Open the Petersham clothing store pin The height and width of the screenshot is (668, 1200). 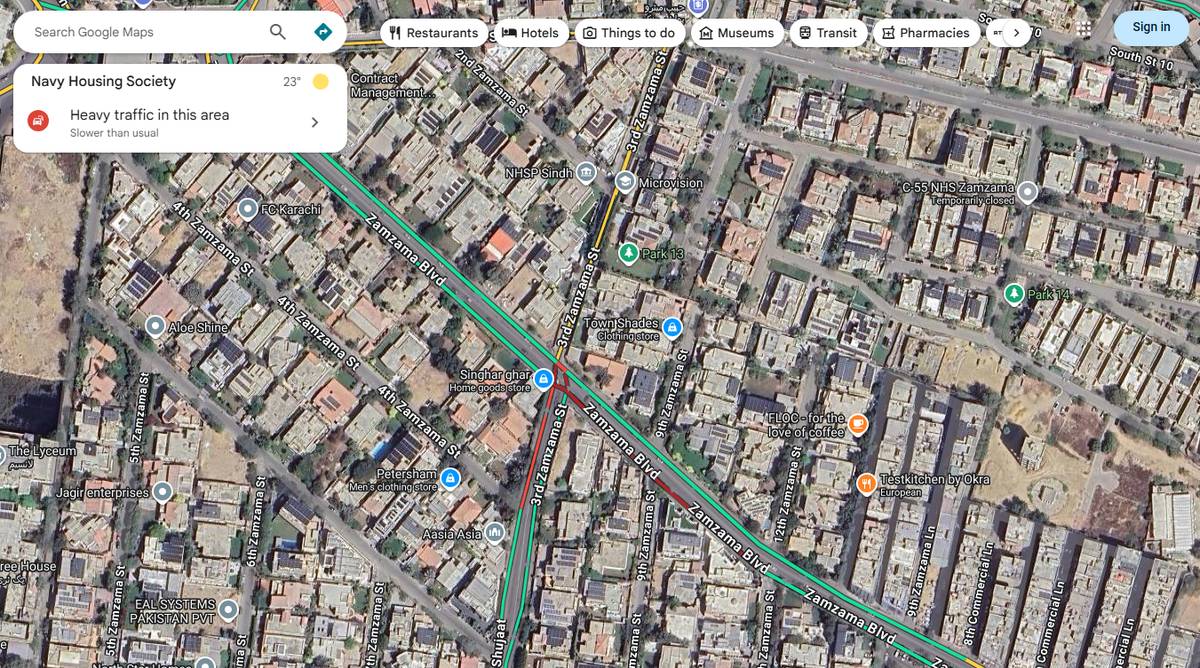click(450, 479)
